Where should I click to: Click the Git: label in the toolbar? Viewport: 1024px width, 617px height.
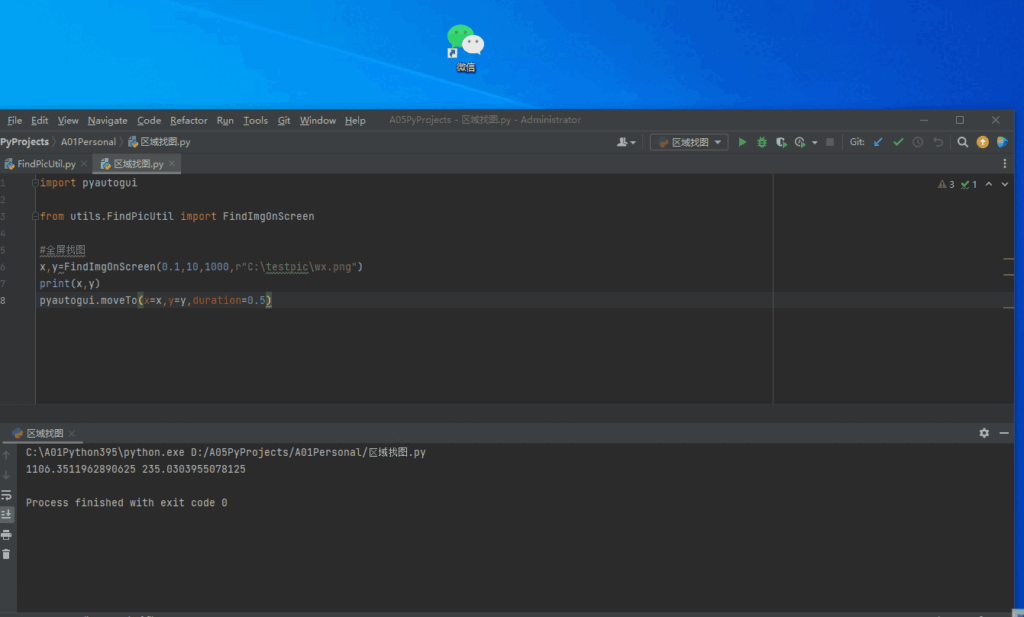click(x=857, y=142)
